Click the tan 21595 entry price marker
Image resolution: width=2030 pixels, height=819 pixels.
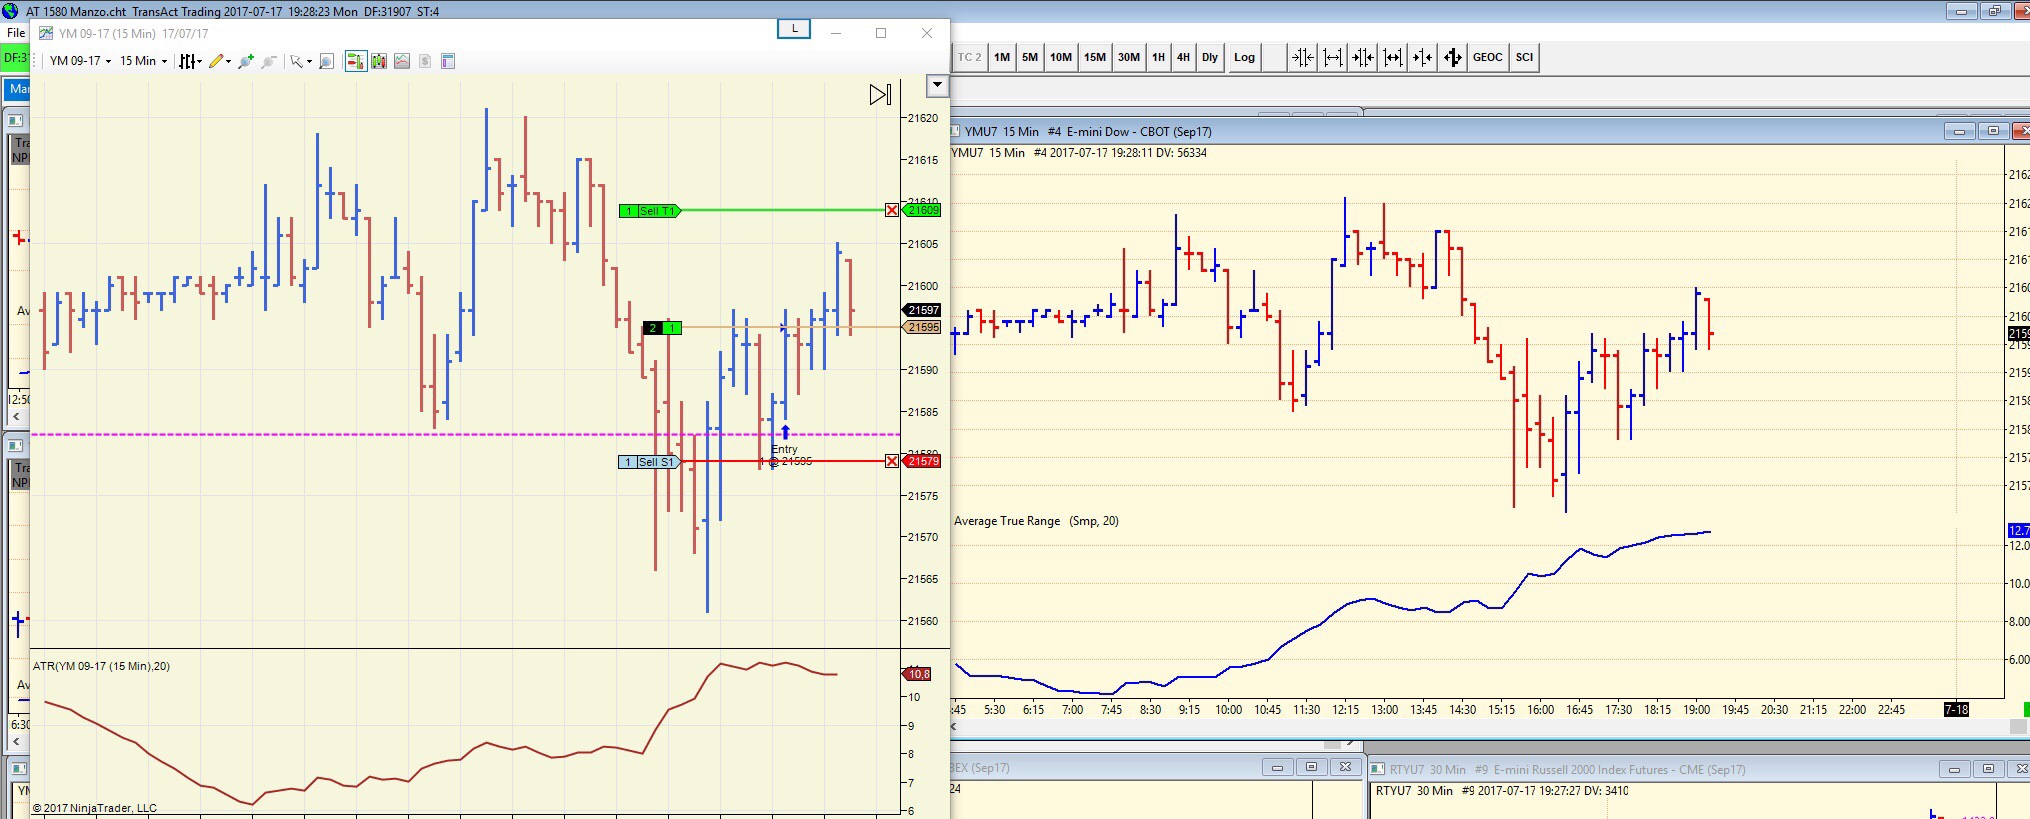pos(922,327)
